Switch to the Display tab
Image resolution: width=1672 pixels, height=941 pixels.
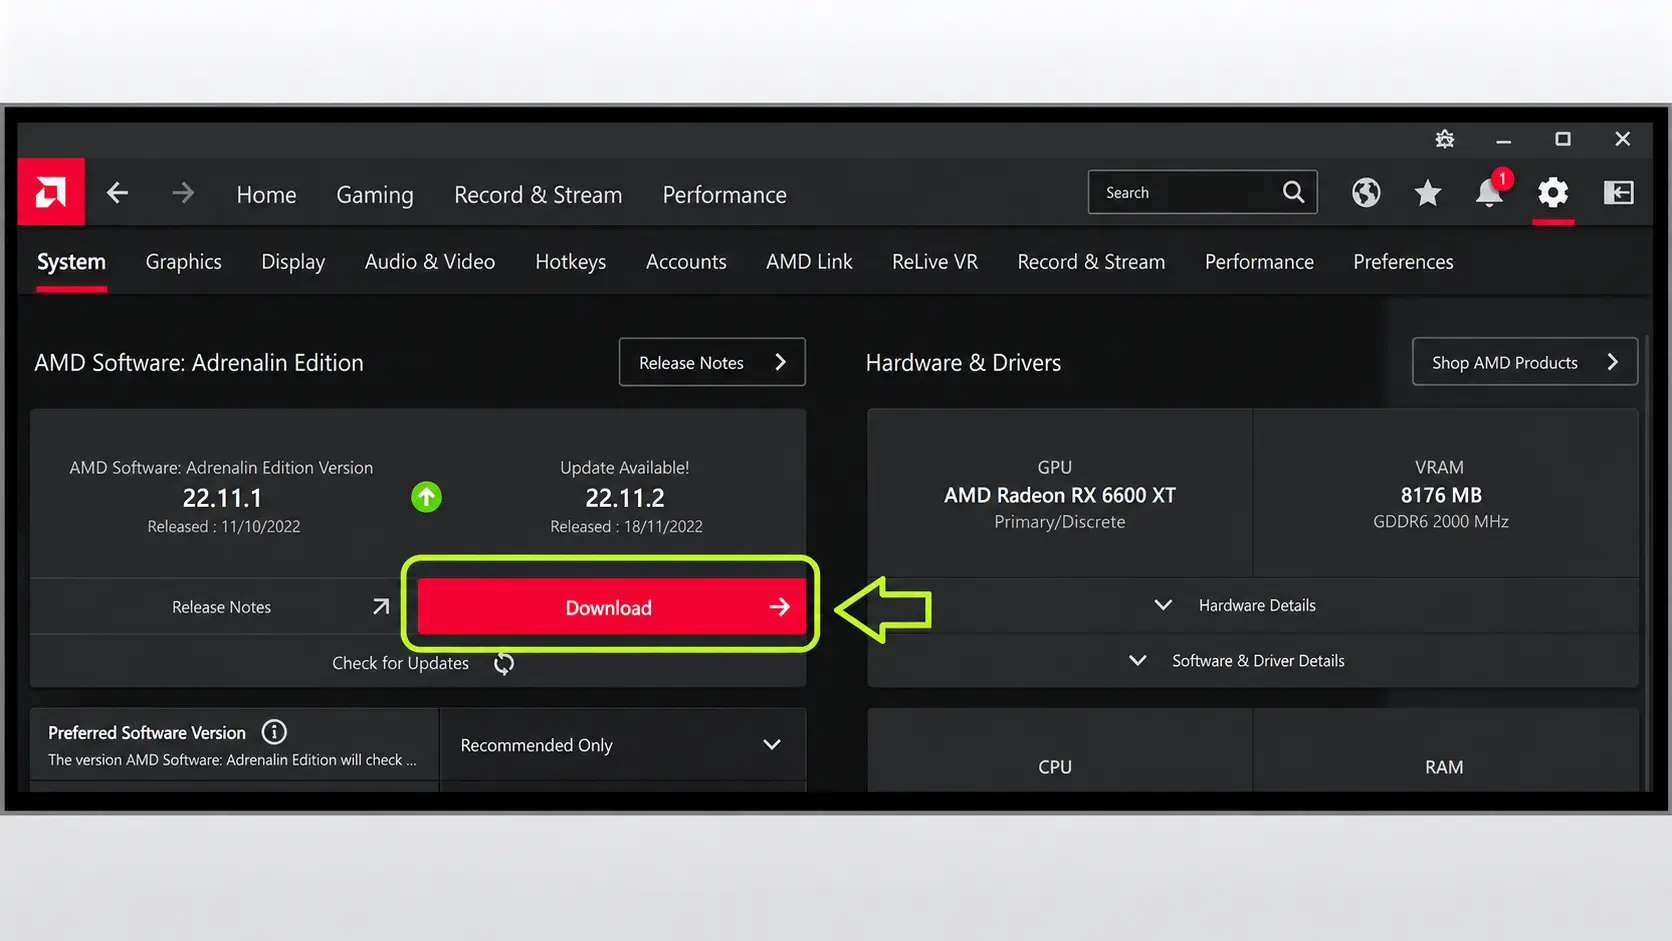coord(293,262)
